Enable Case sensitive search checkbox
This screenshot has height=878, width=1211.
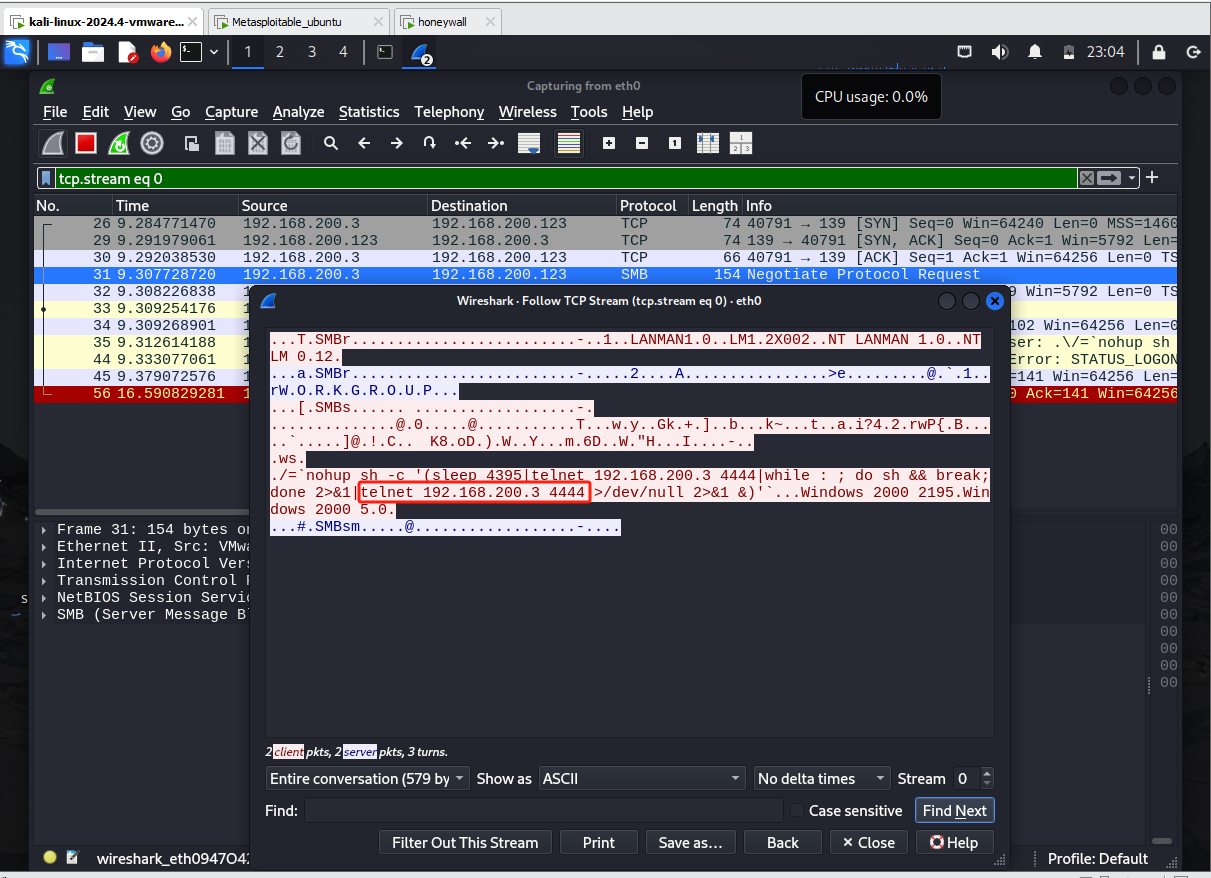tap(797, 811)
